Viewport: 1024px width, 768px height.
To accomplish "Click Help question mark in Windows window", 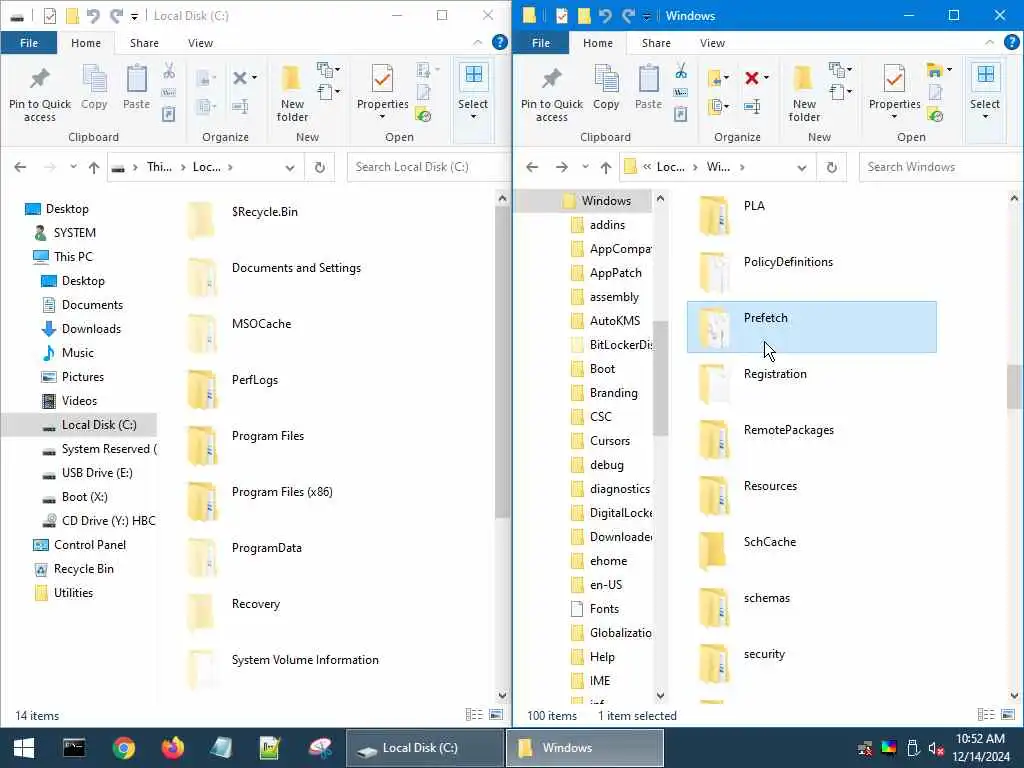I will pos(1011,42).
